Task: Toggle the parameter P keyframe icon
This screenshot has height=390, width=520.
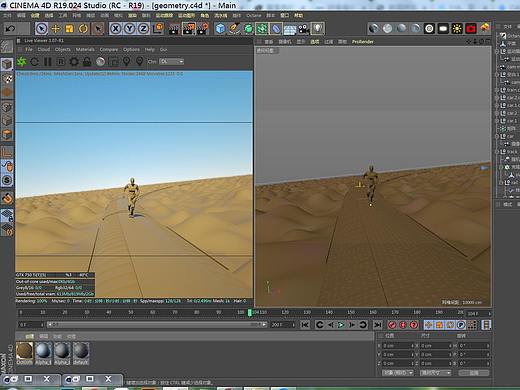Action: [461, 325]
